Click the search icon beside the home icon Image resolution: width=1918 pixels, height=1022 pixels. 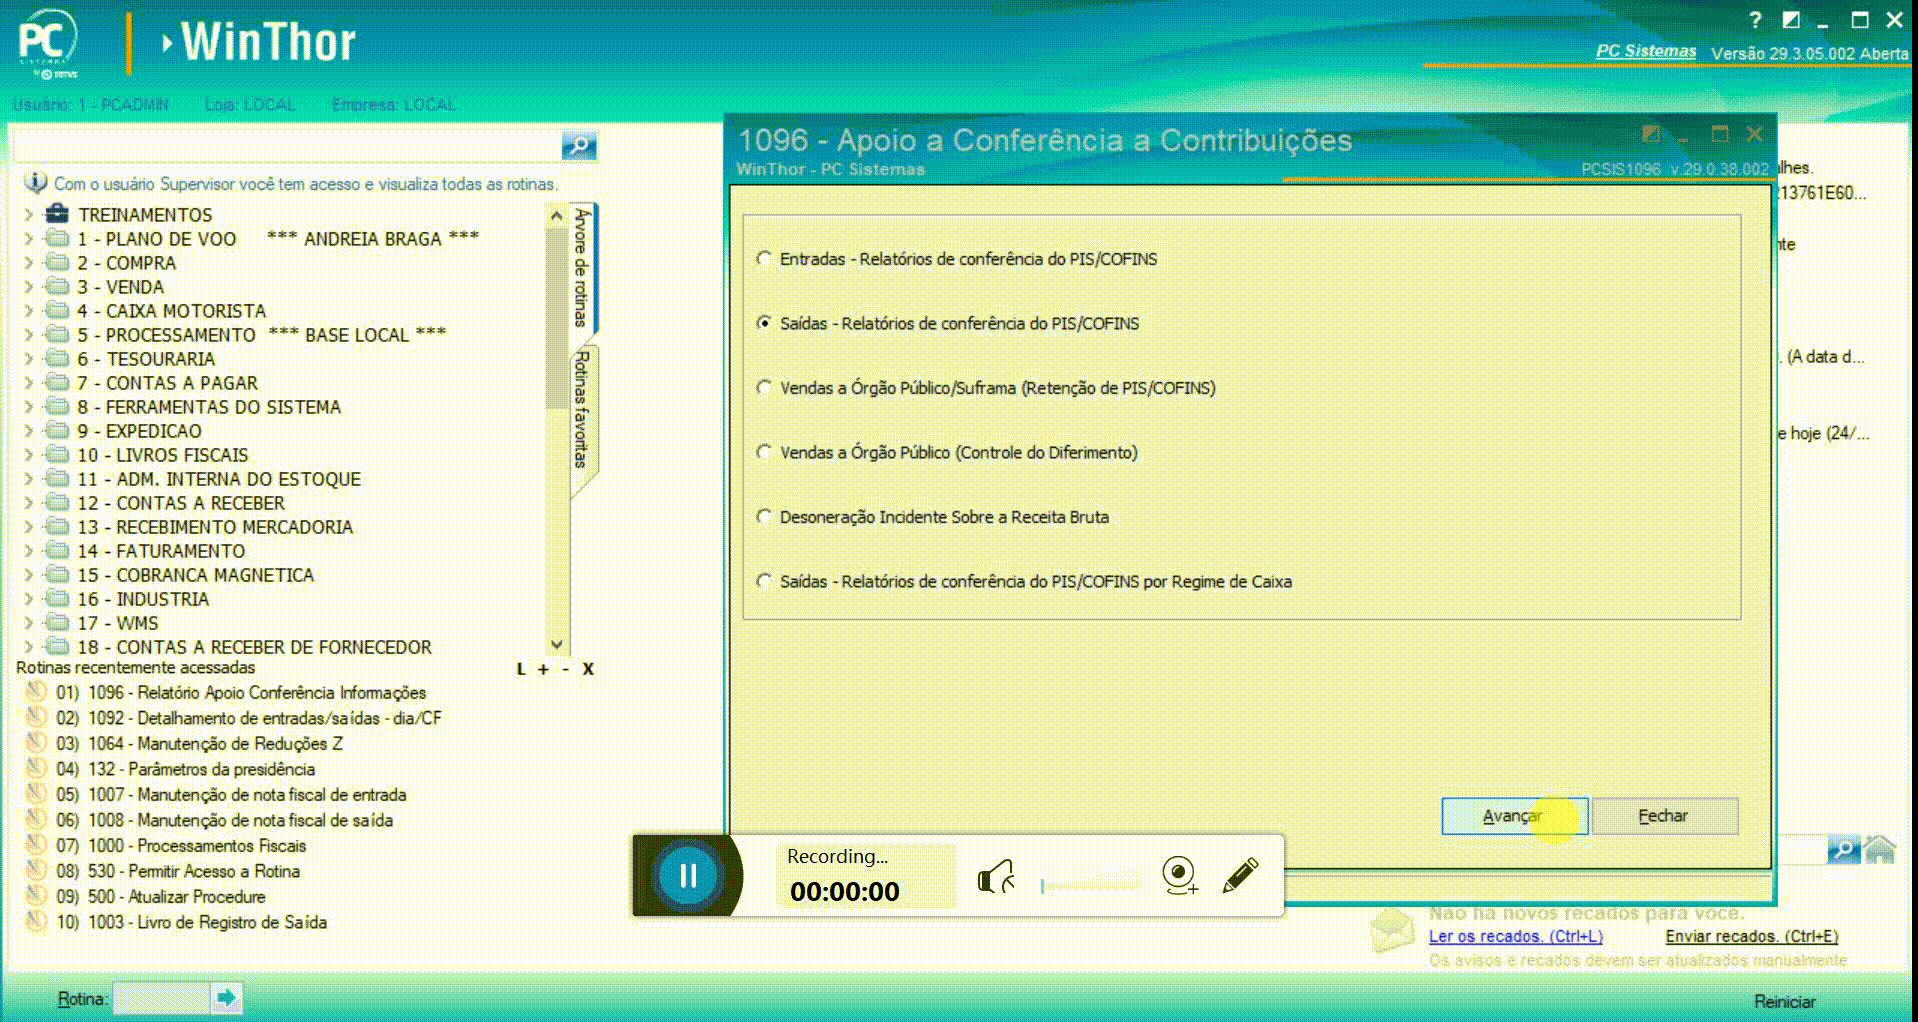coord(1843,850)
